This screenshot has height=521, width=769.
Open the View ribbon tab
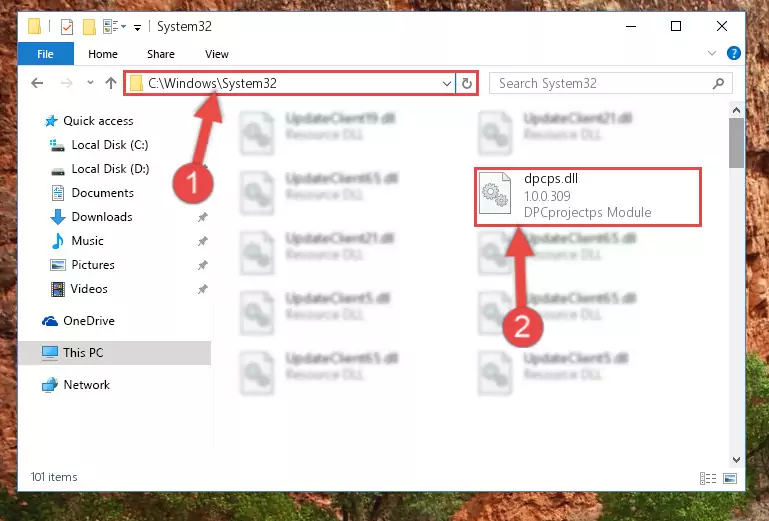pyautogui.click(x=217, y=54)
